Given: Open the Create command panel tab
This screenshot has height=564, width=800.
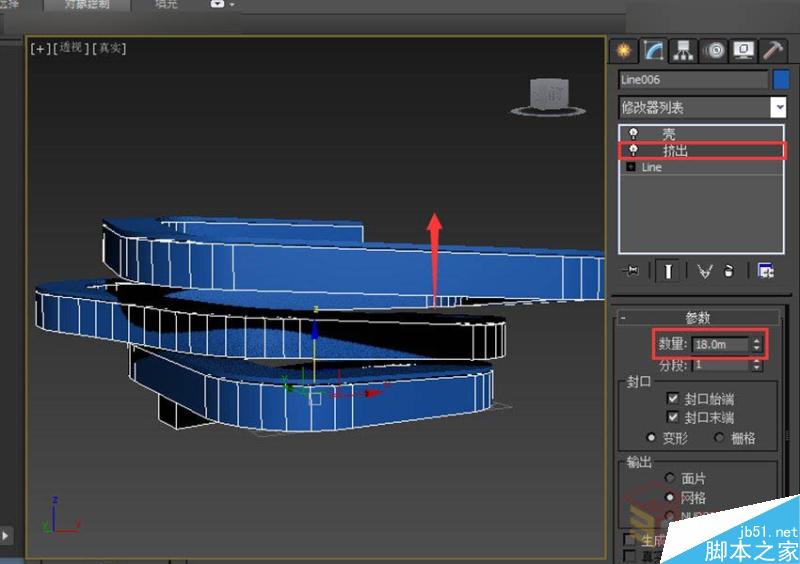Looking at the screenshot, I should (x=625, y=50).
